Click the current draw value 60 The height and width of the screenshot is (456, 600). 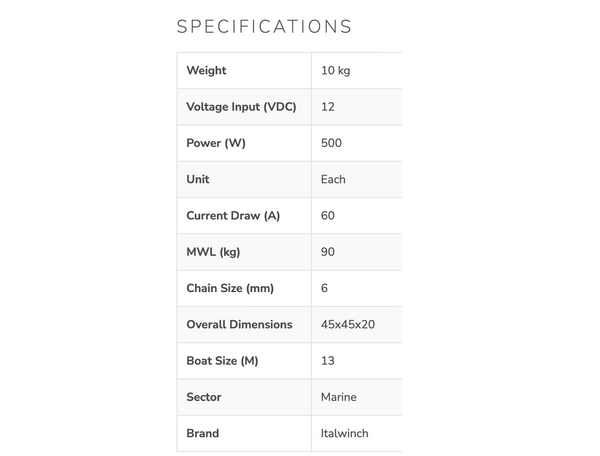[x=328, y=216]
